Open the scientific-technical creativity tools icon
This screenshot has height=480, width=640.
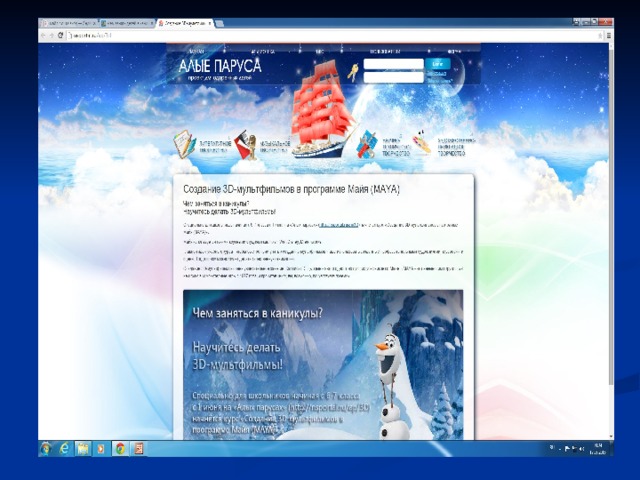[367, 145]
